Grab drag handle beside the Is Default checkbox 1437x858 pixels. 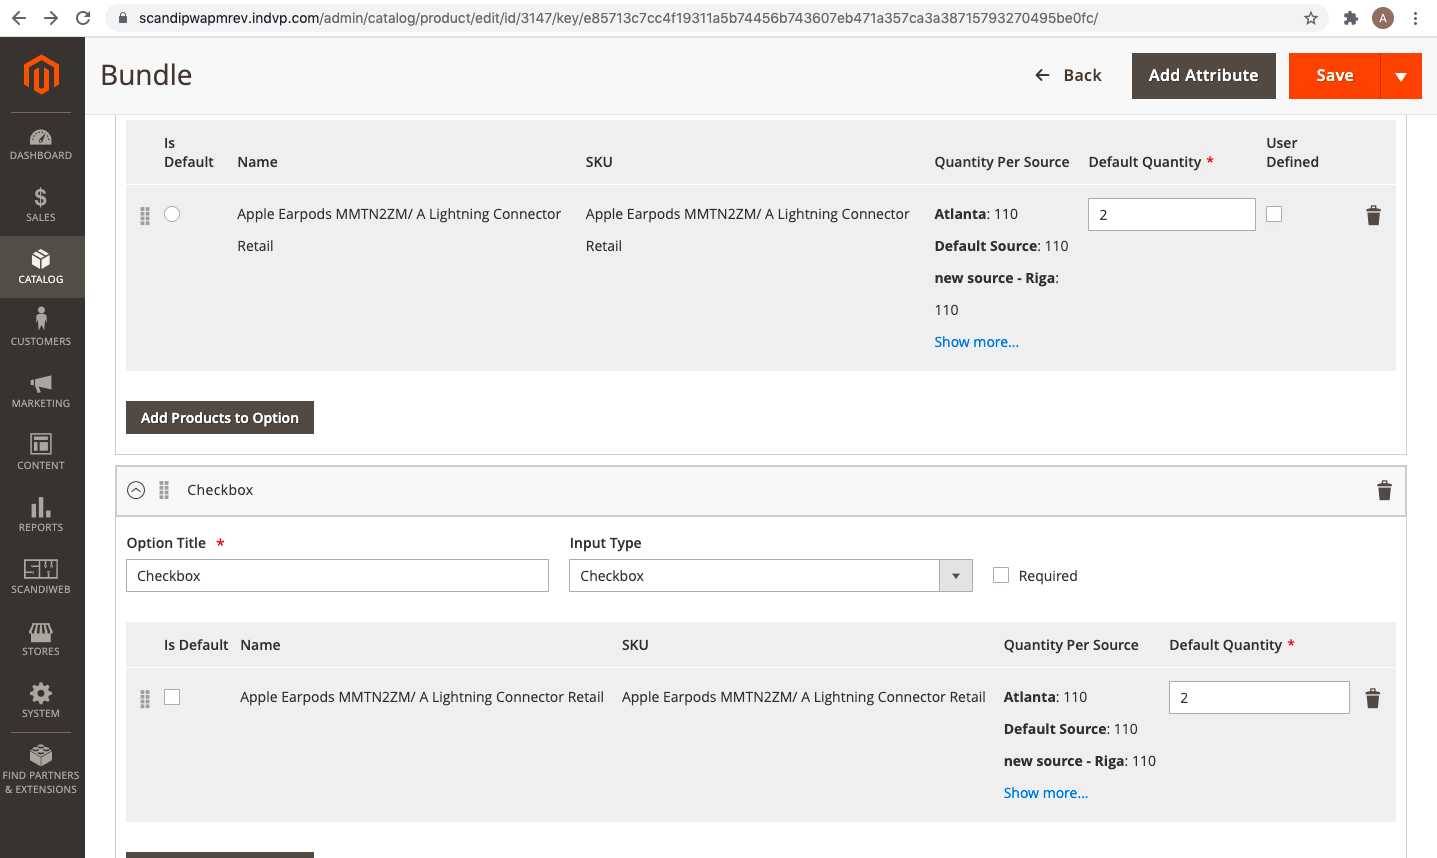point(145,698)
